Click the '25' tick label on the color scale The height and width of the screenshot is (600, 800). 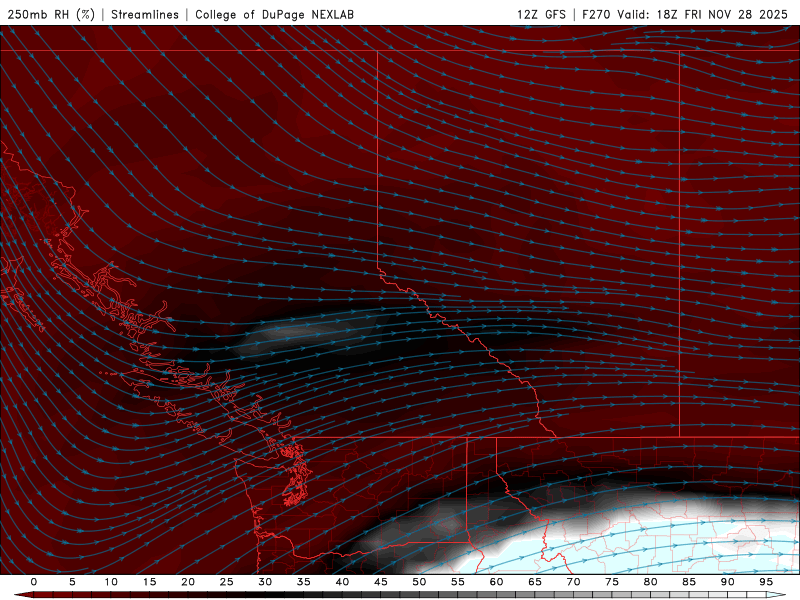227,582
